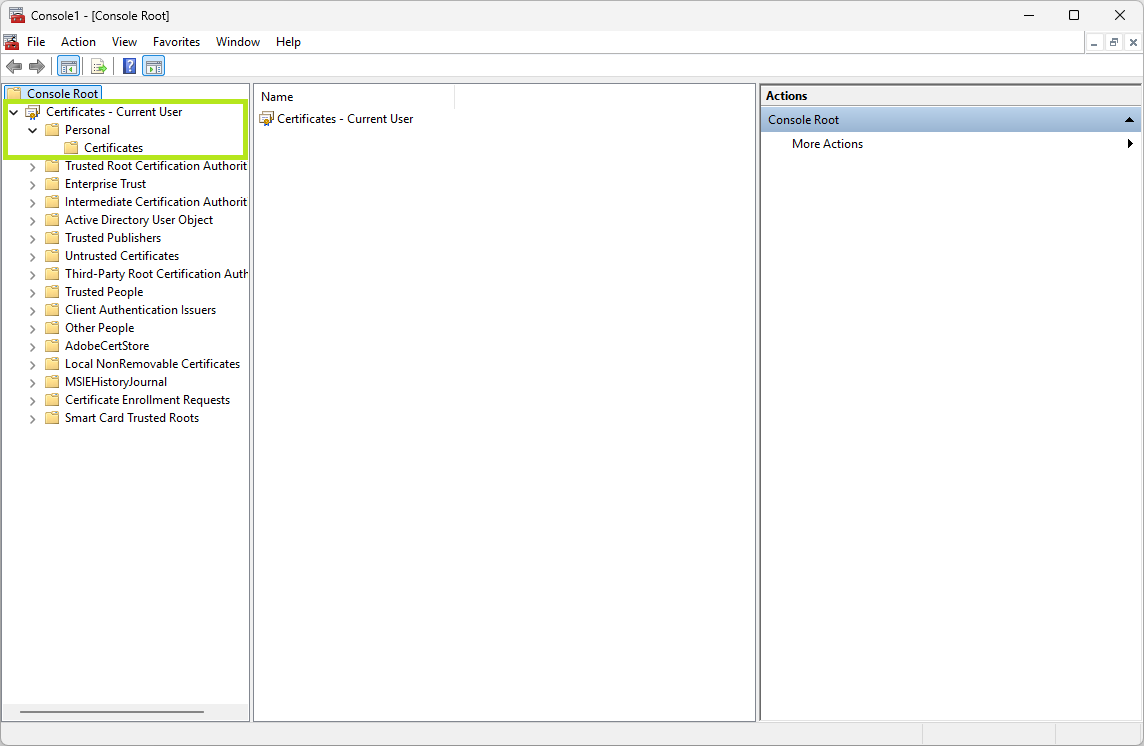Expand Certificate Enrollment Requests node
The height and width of the screenshot is (746, 1144).
tap(33, 401)
